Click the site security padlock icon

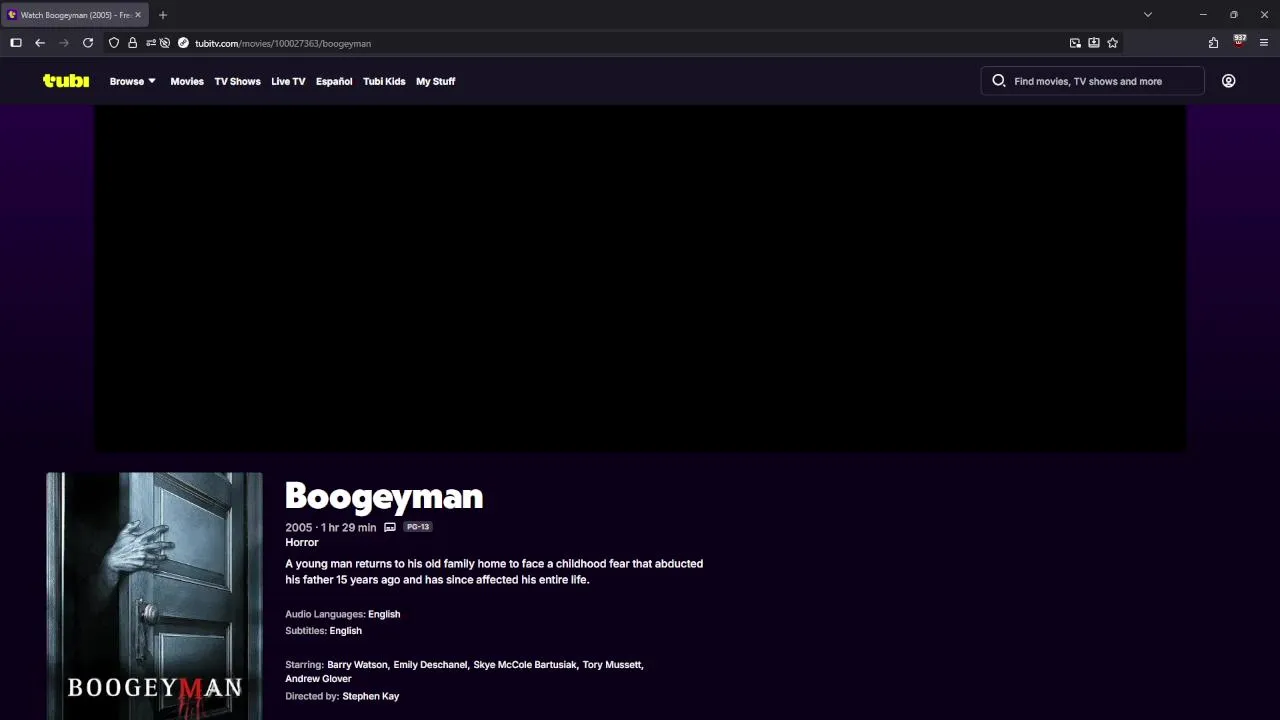point(132,43)
